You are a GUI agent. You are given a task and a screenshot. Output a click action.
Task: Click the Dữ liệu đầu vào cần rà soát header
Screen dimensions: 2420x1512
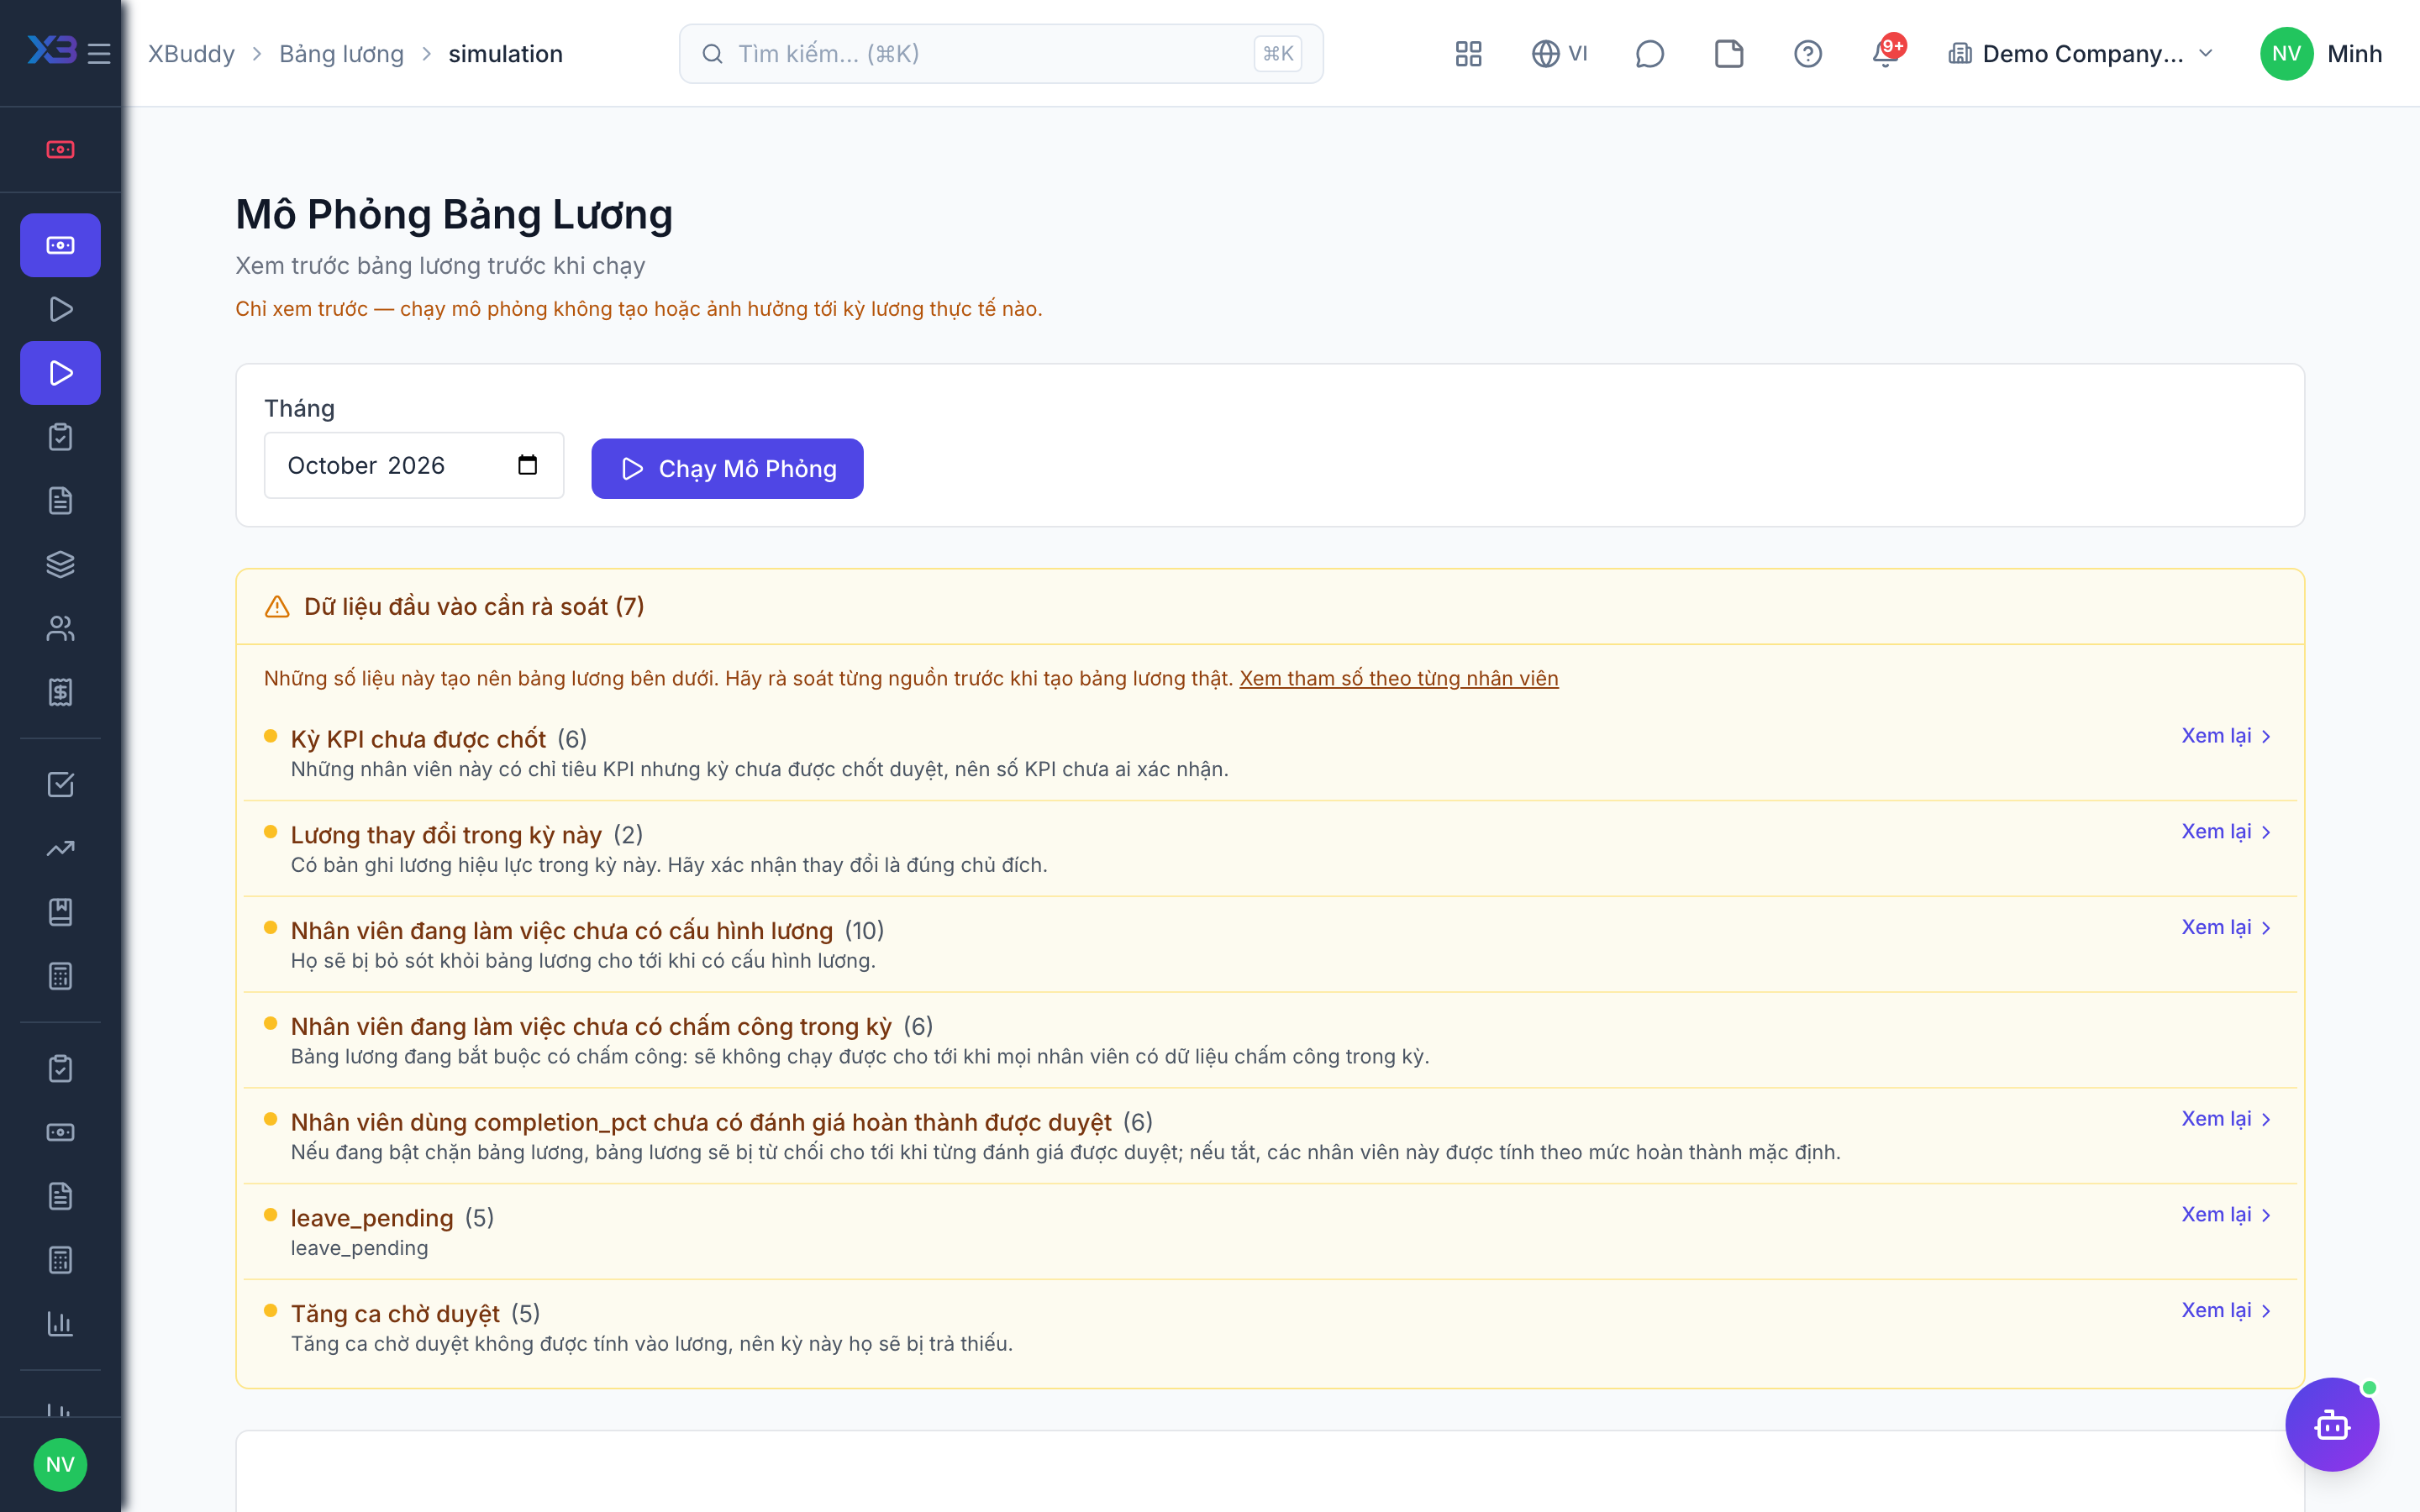(x=1270, y=607)
